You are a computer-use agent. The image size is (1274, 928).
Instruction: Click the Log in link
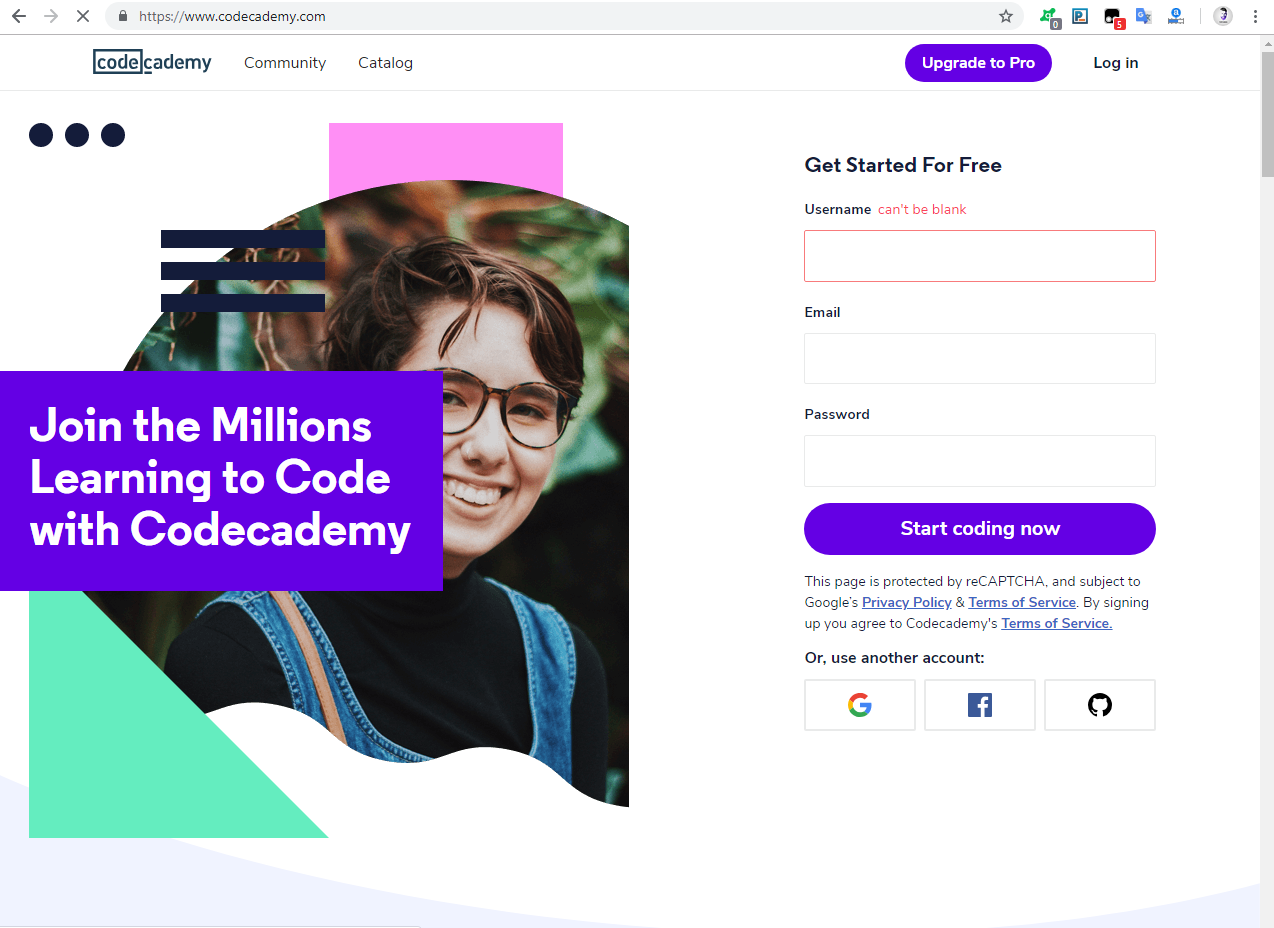[1116, 63]
